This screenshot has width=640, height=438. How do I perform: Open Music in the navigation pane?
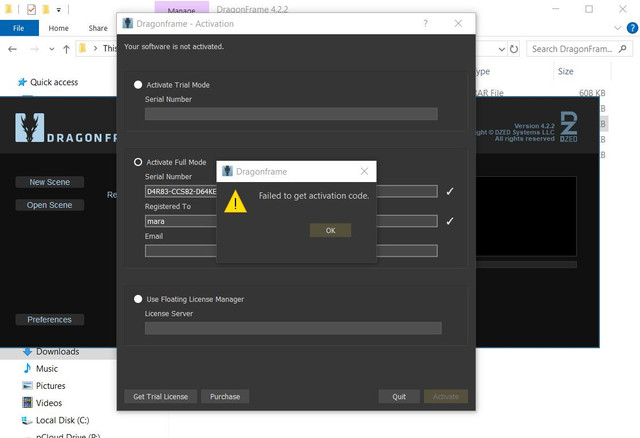47,369
